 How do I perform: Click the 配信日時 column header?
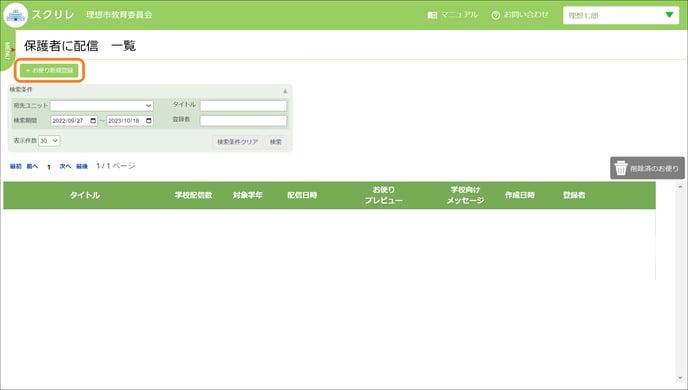point(302,195)
